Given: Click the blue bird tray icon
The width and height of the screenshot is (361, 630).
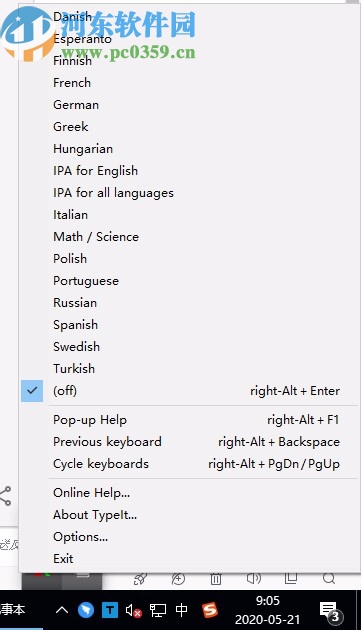Looking at the screenshot, I should pyautogui.click(x=86, y=610).
